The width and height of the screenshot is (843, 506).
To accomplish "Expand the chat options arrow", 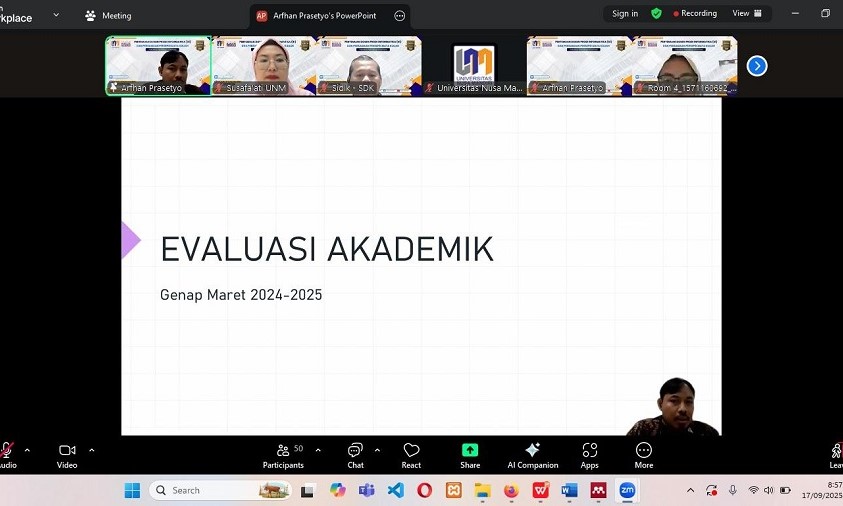I will pos(376,450).
